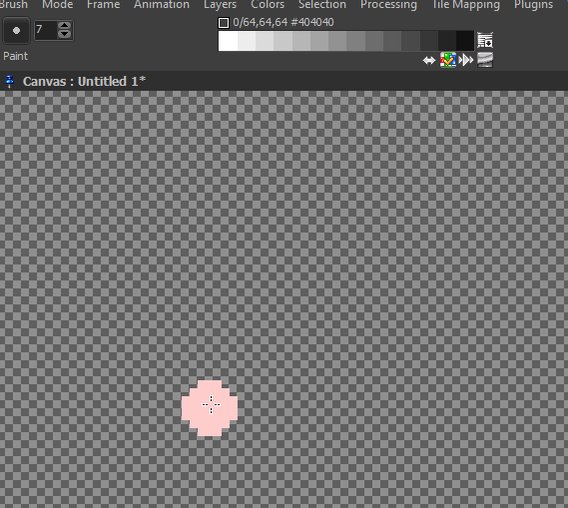Select the white swatch in the gradient palette
This screenshot has width=568, height=508.
[228, 41]
